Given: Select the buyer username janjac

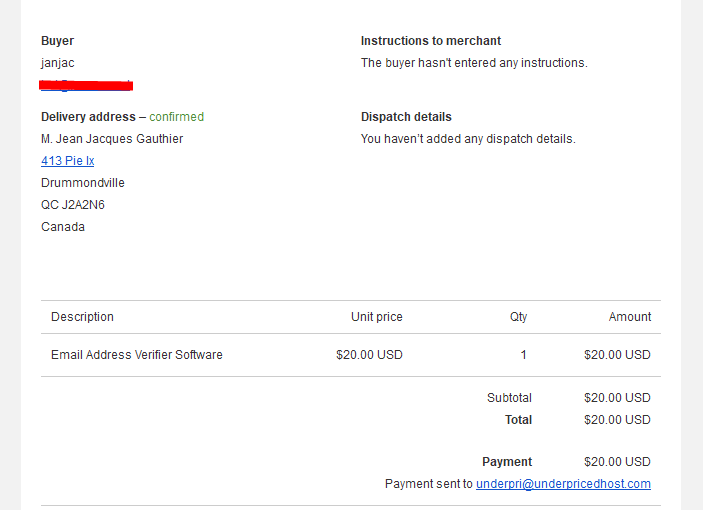Looking at the screenshot, I should coord(58,63).
